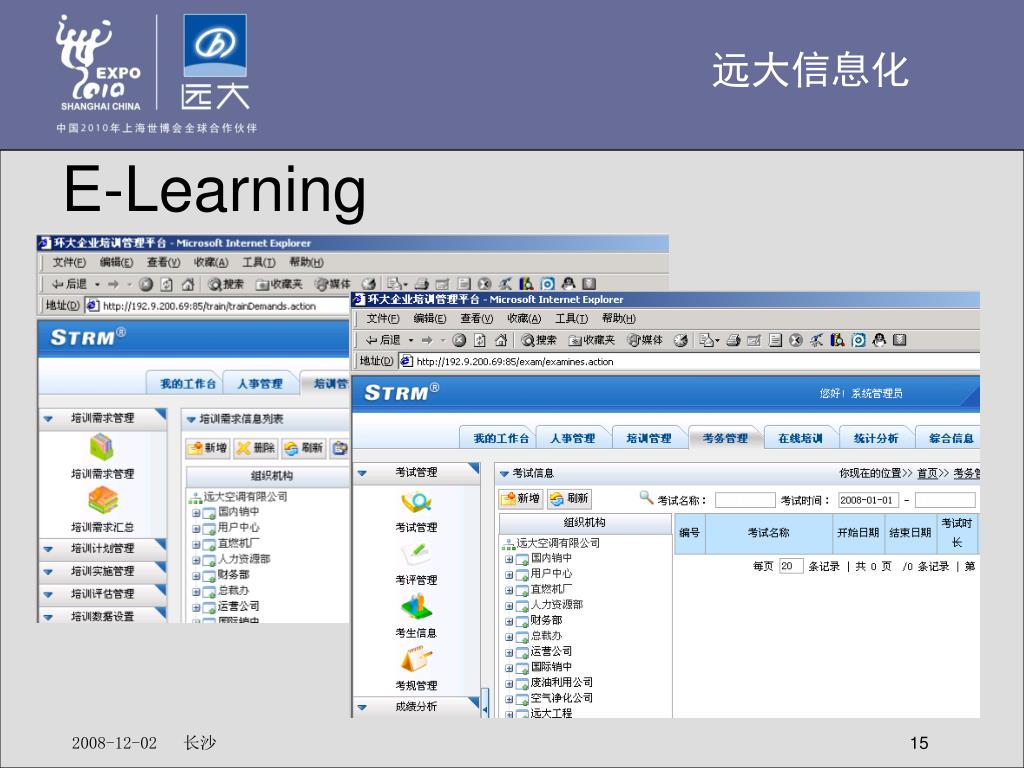Open 编辑 menu in front IE window

pyautogui.click(x=430, y=319)
